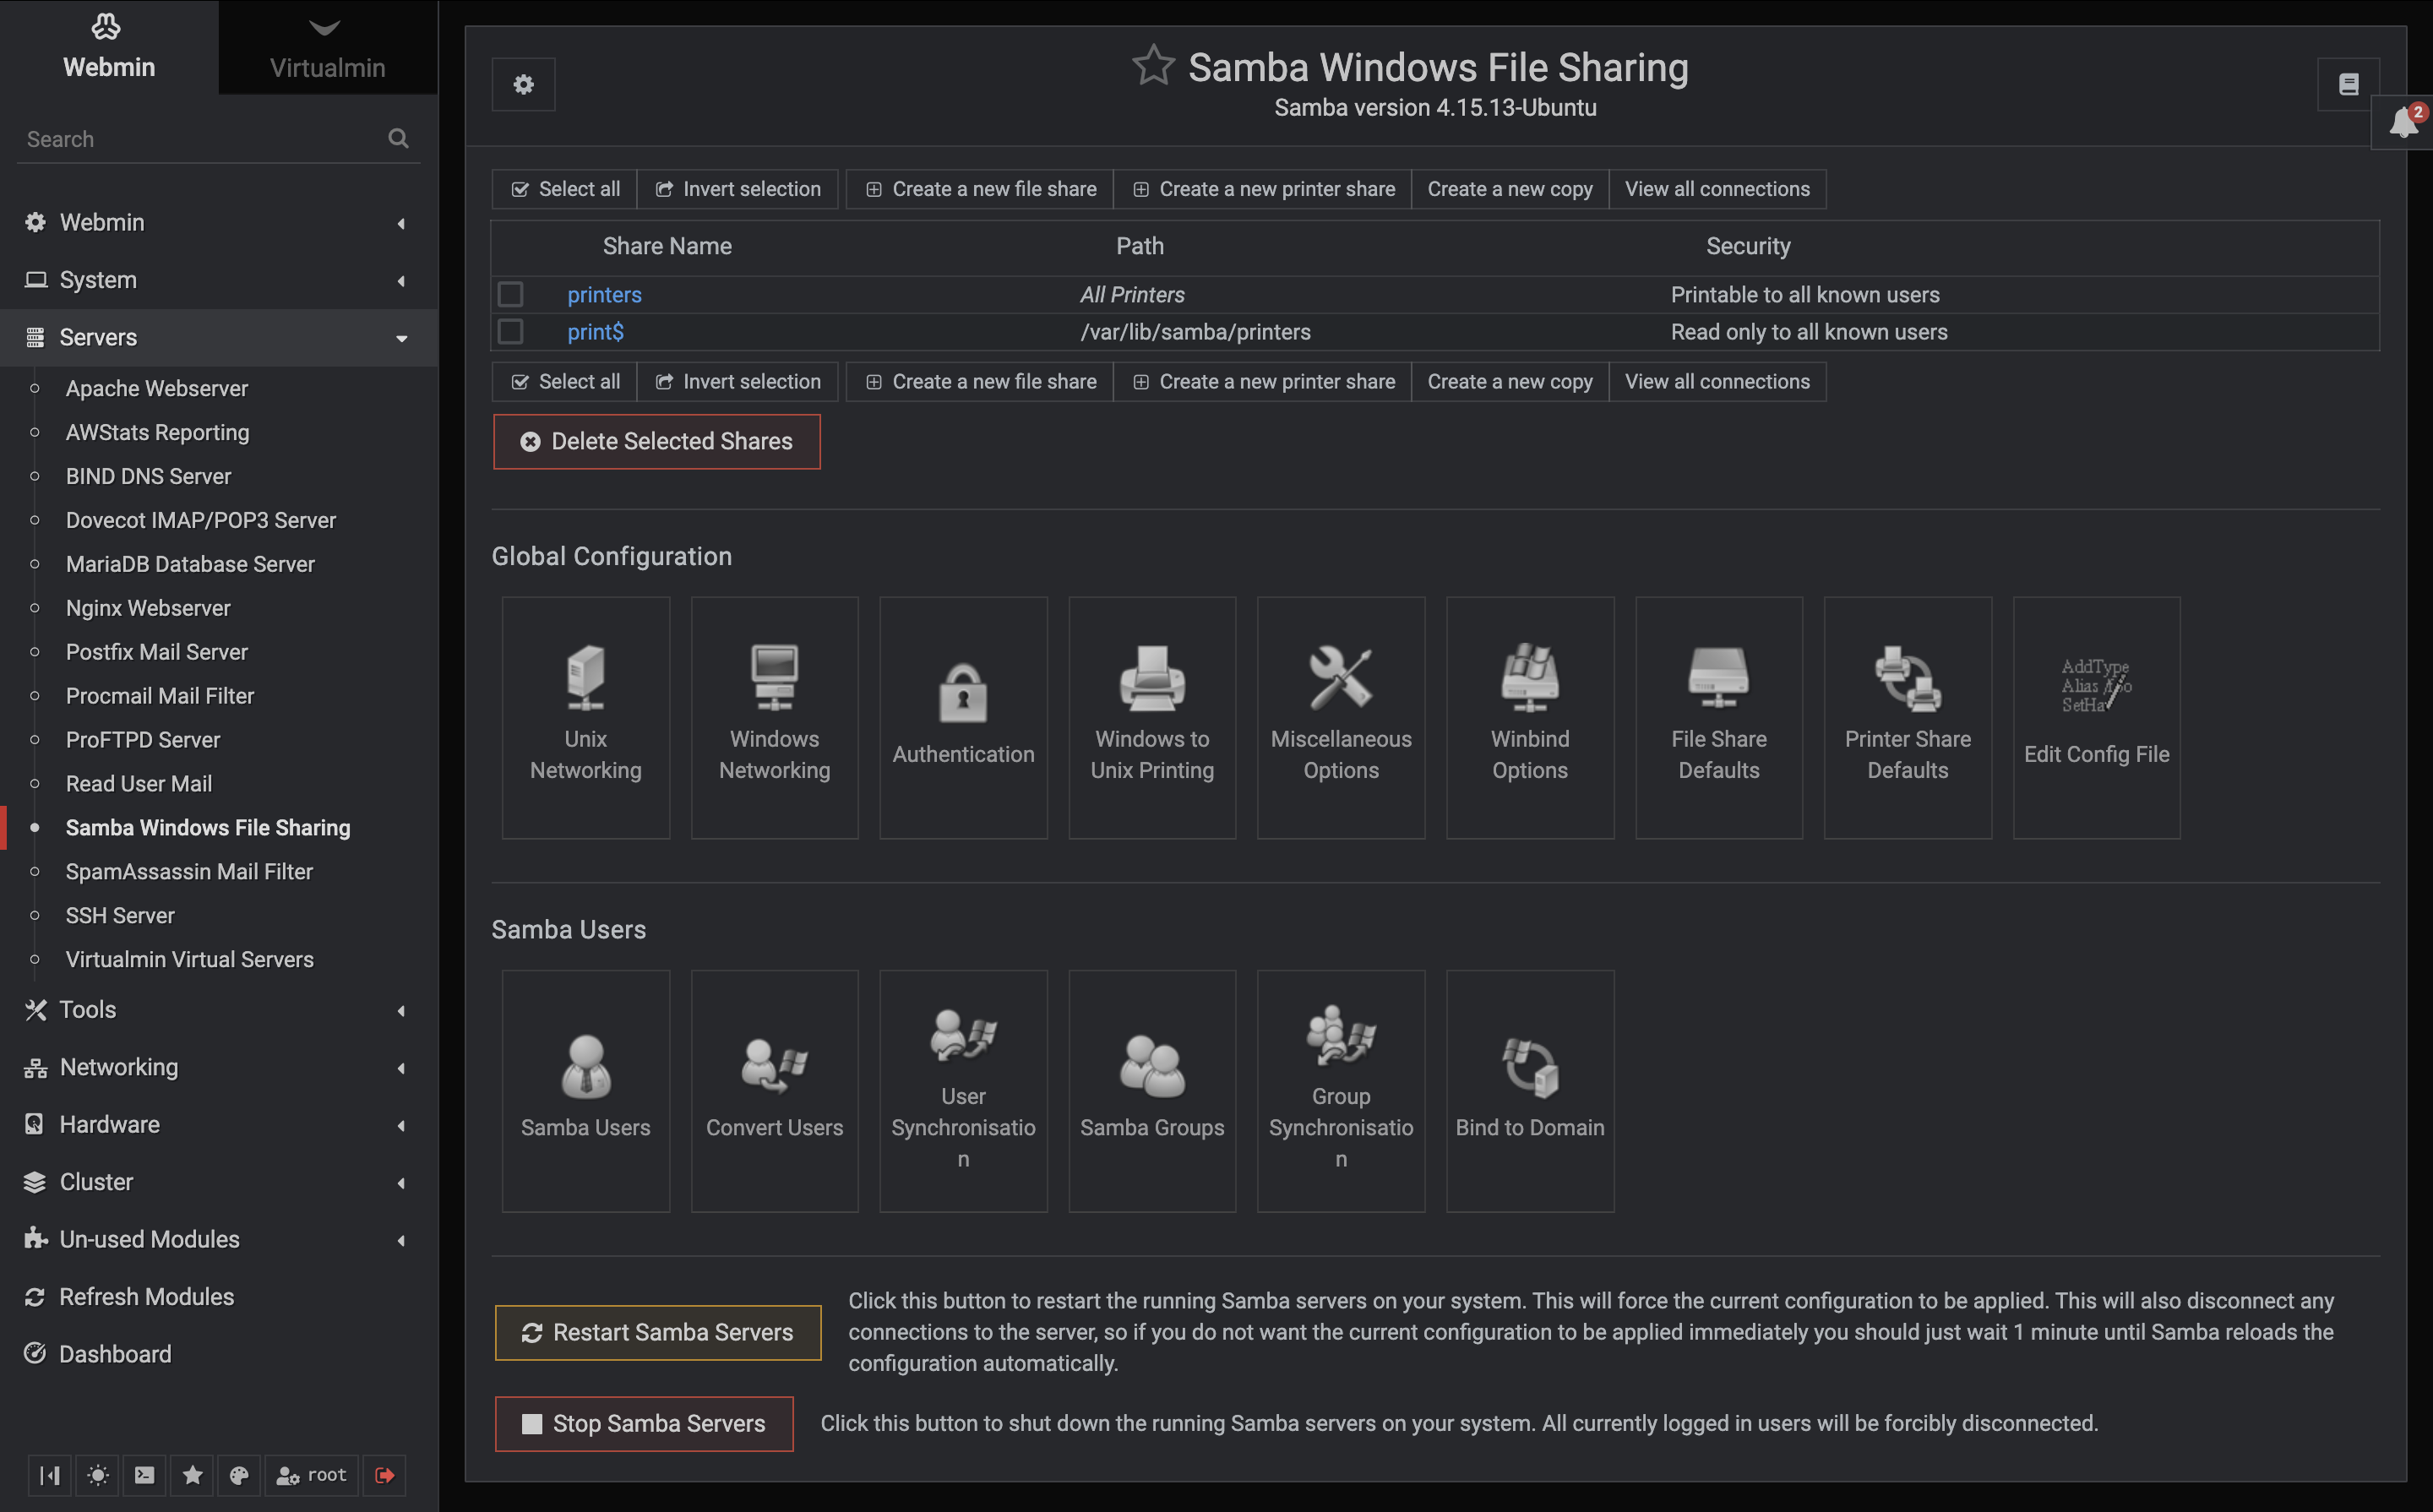Screen dimensions: 2433x1512
Task: Check the printers share checkbox
Action: (510, 294)
